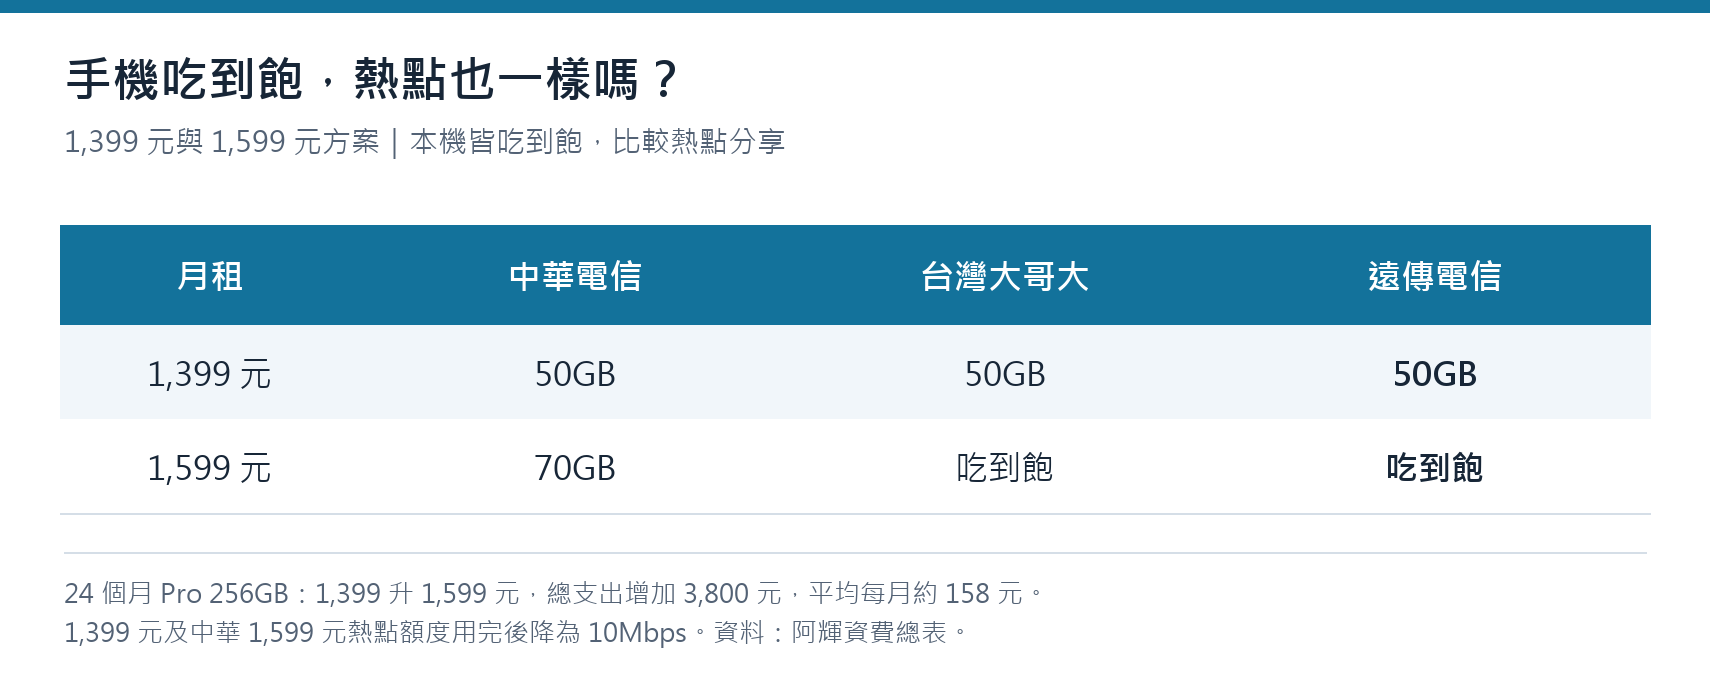This screenshot has height=678, width=1710.
Task: Click the 3,800 元 total increase text
Action: tap(732, 593)
